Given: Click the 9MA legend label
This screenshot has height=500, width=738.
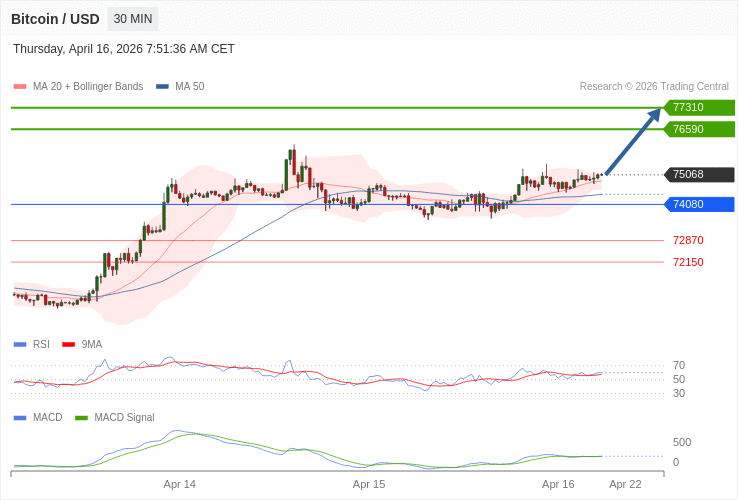Looking at the screenshot, I should pos(92,345).
